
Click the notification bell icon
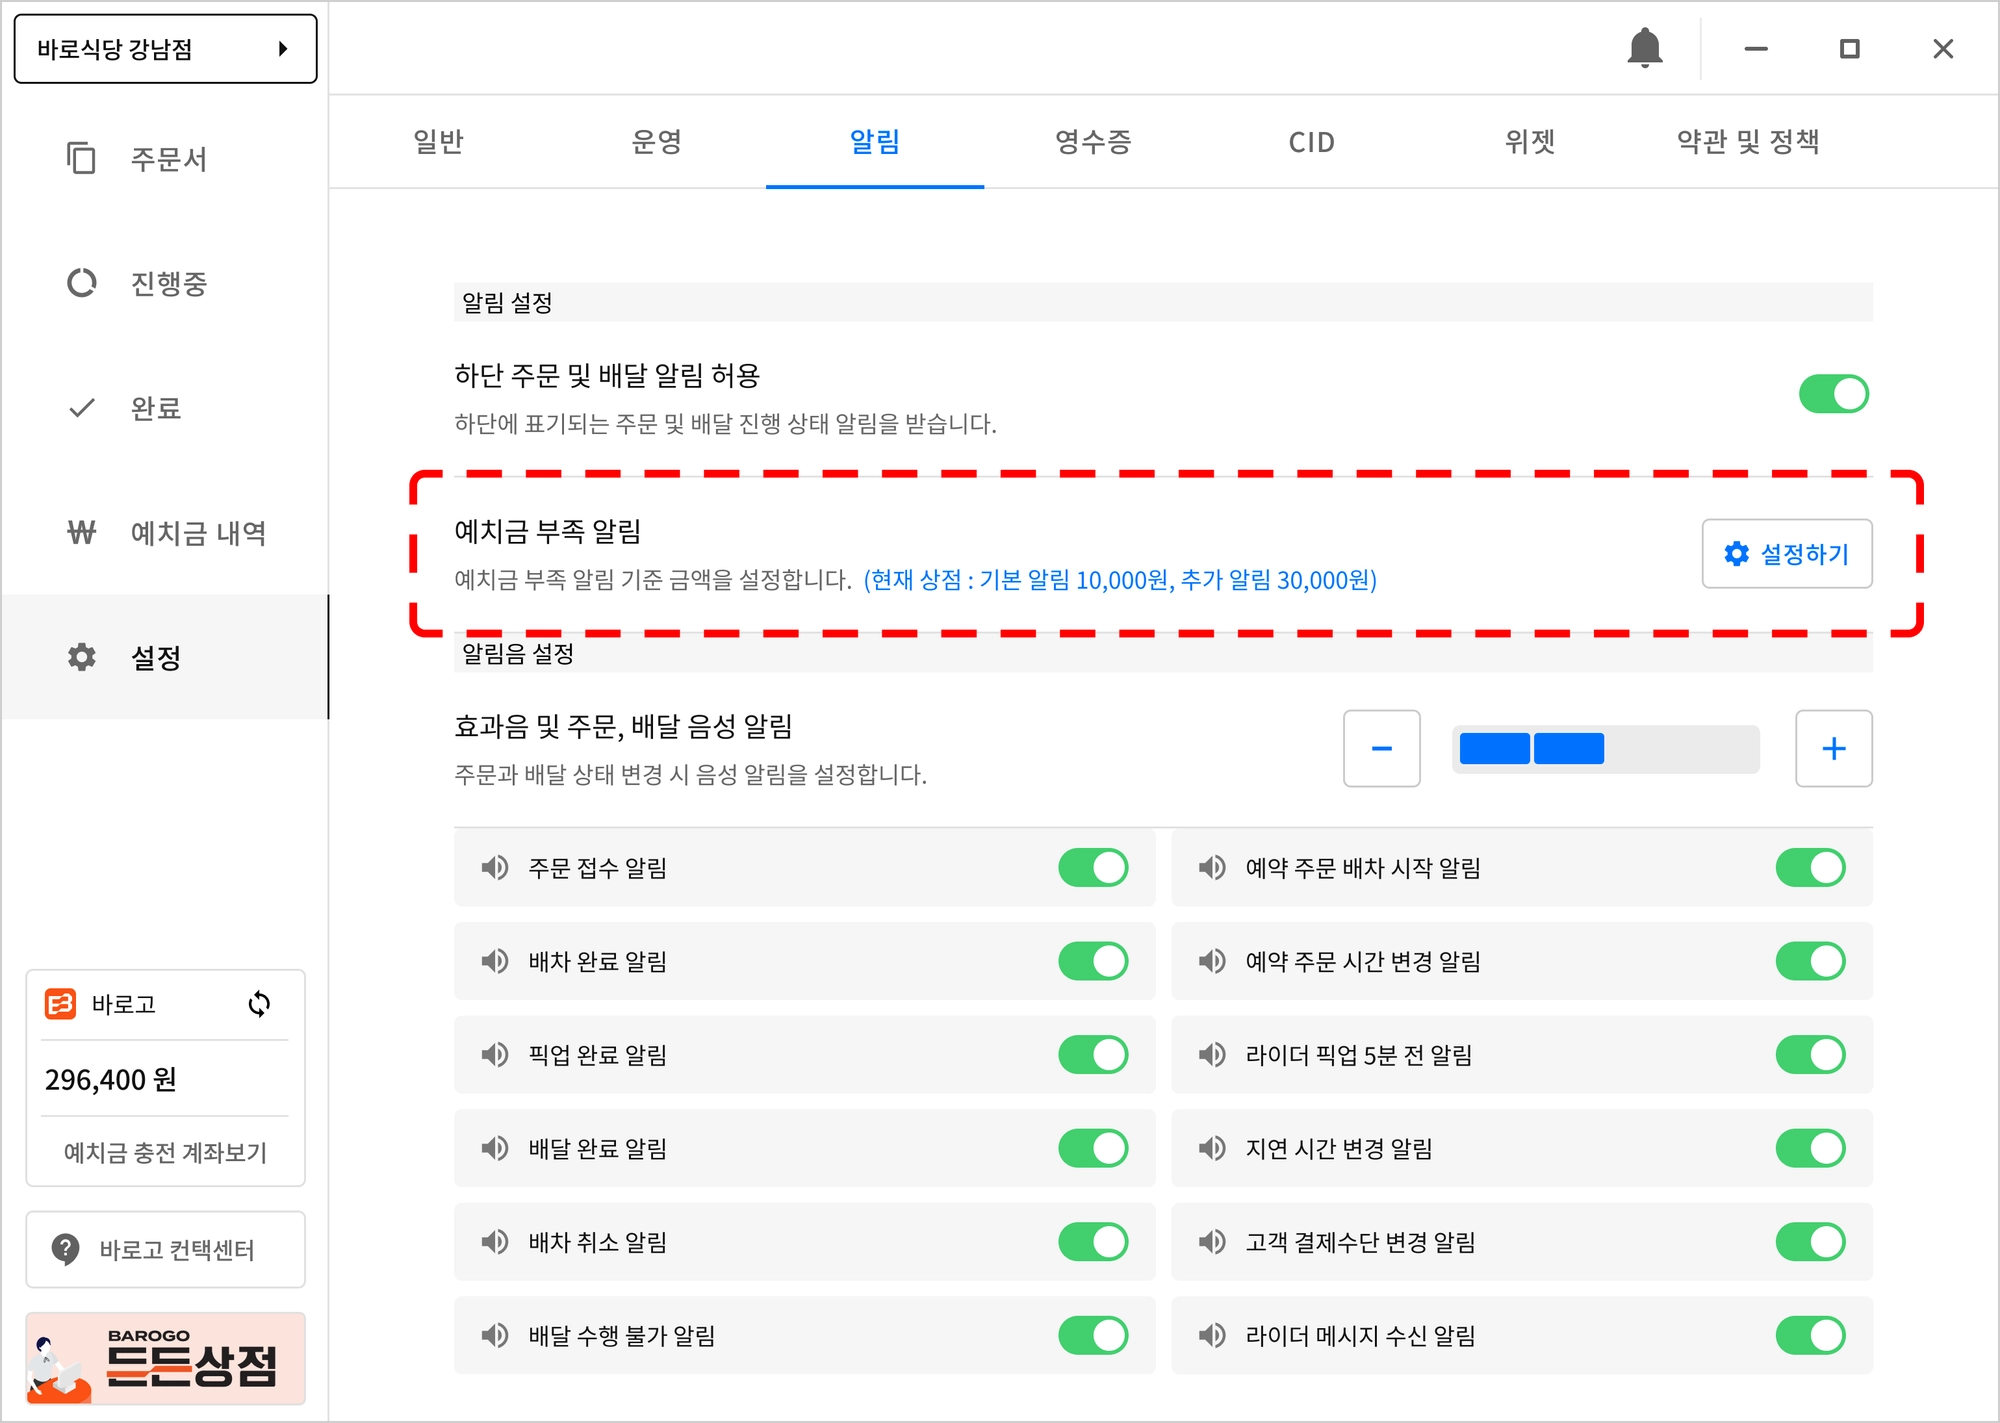[1644, 48]
